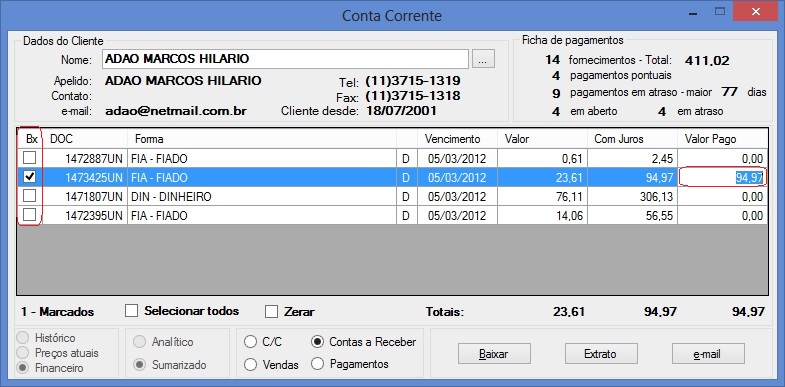Sort by the Vencimento column header

tap(457, 139)
